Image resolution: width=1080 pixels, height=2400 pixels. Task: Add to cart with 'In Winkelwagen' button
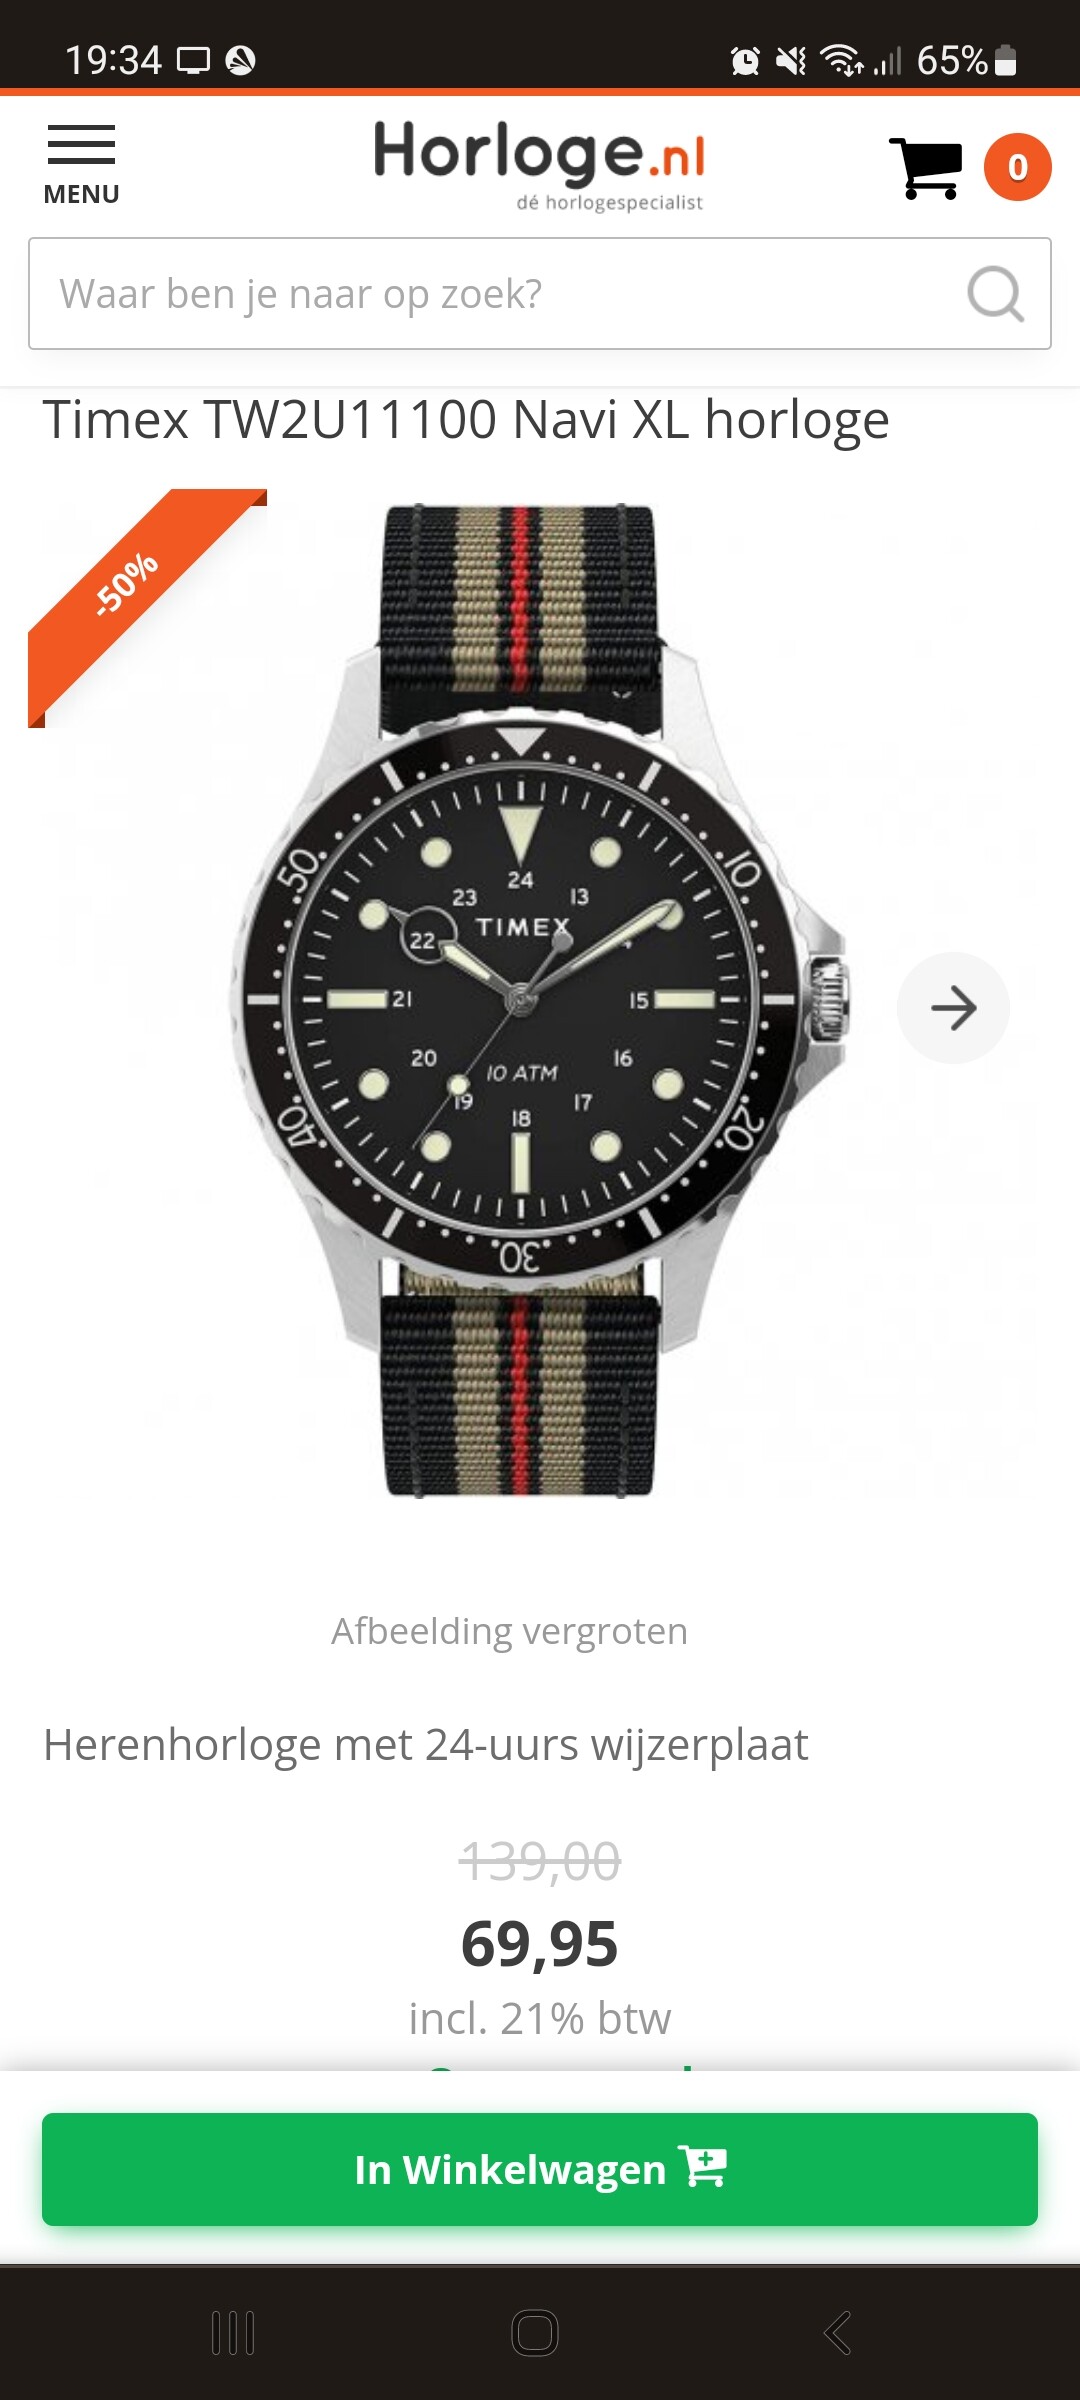coord(540,2169)
